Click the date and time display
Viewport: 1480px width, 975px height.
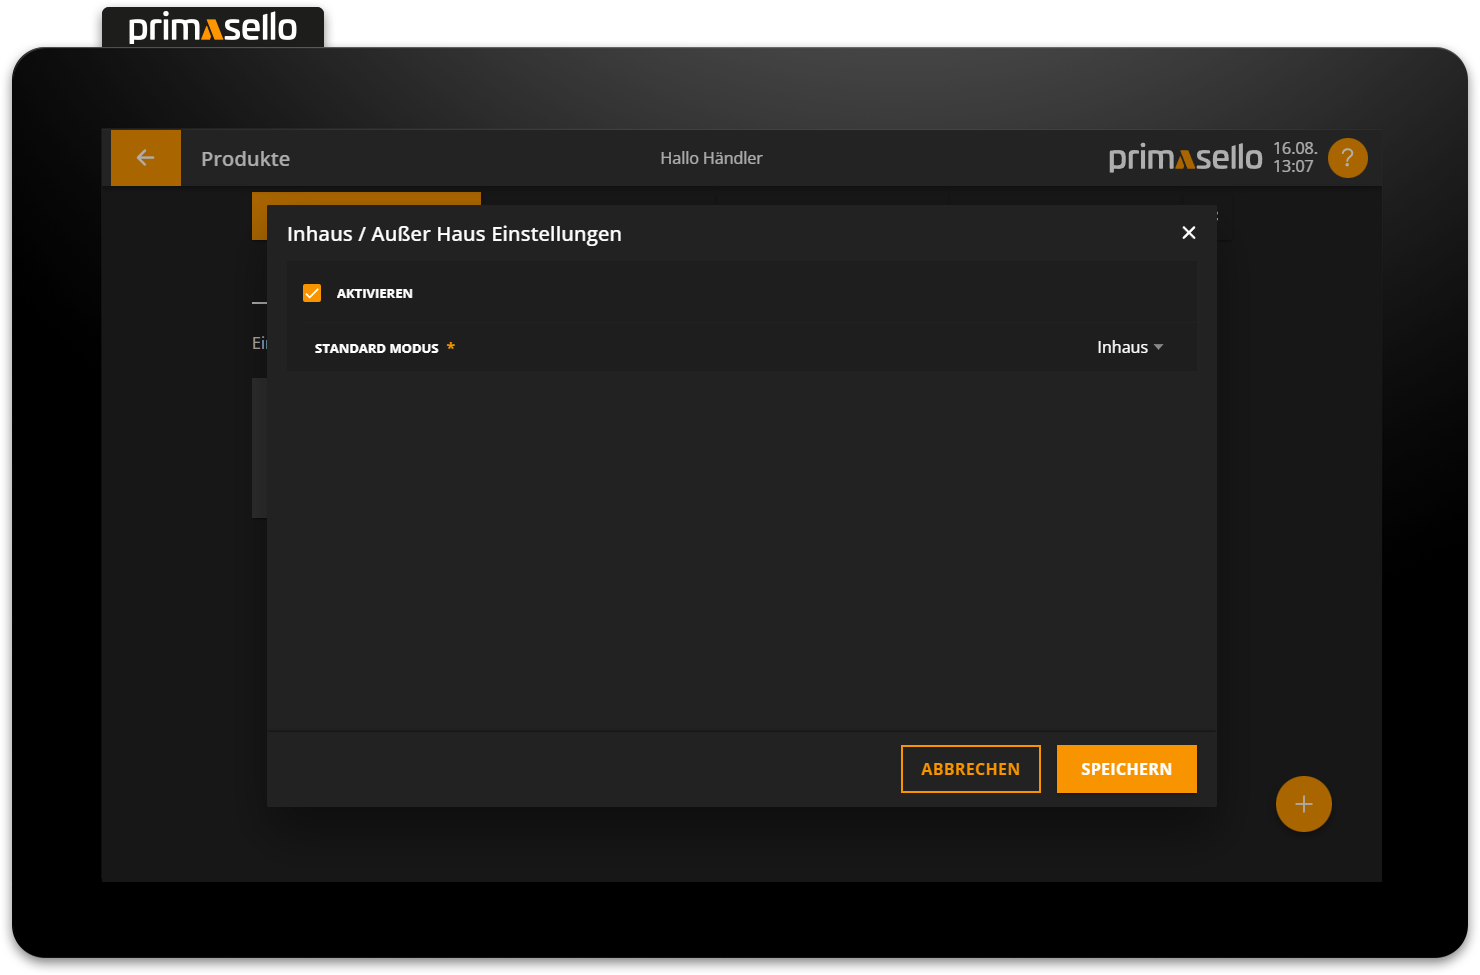click(1294, 157)
